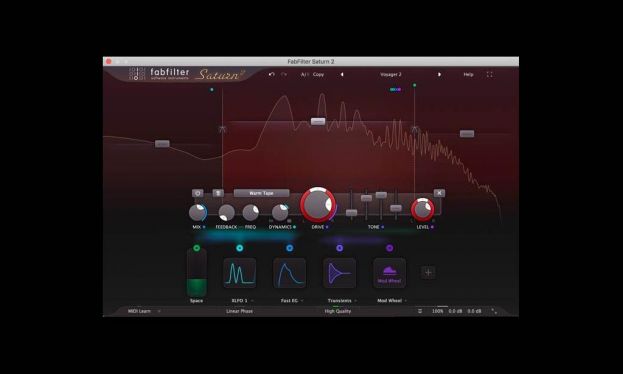The image size is (623, 374).
Task: Select the Fast EG envelope display
Action: (290, 273)
